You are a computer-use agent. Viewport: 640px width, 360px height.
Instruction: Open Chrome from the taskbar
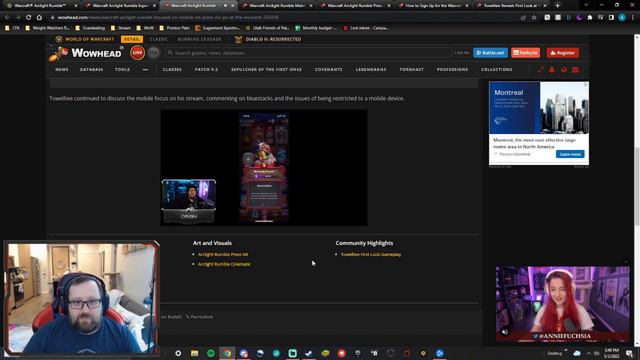click(227, 353)
